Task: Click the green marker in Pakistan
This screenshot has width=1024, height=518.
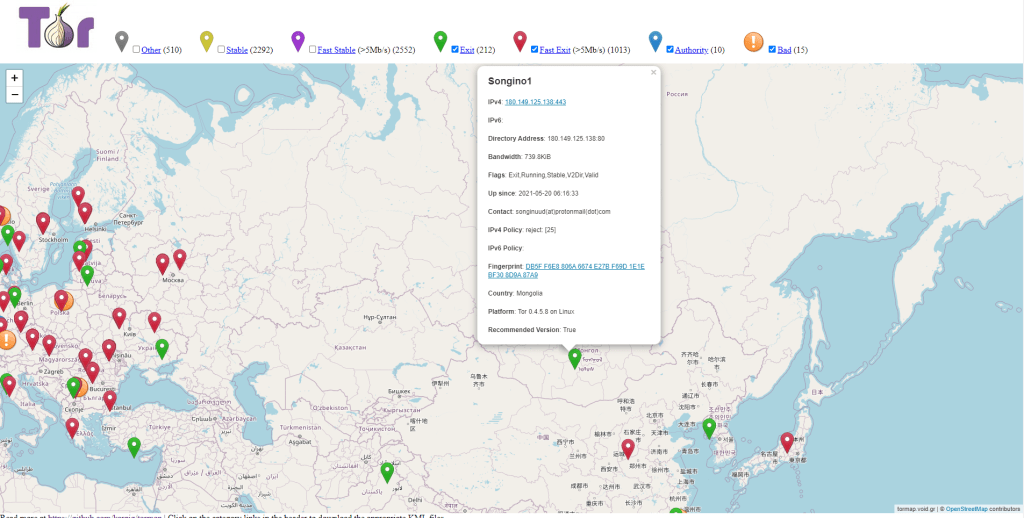Action: [x=387, y=471]
